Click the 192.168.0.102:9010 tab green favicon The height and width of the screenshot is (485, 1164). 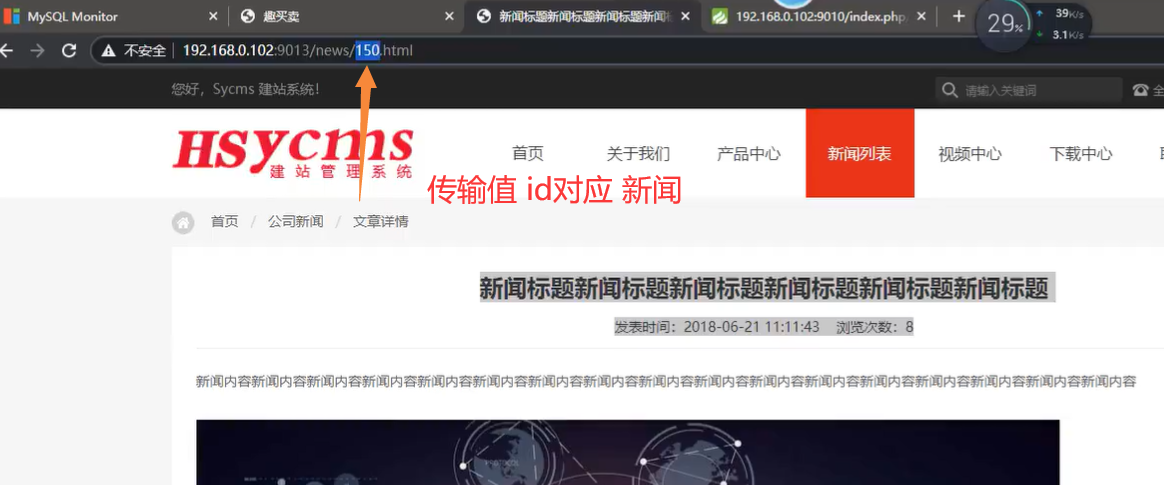point(719,16)
